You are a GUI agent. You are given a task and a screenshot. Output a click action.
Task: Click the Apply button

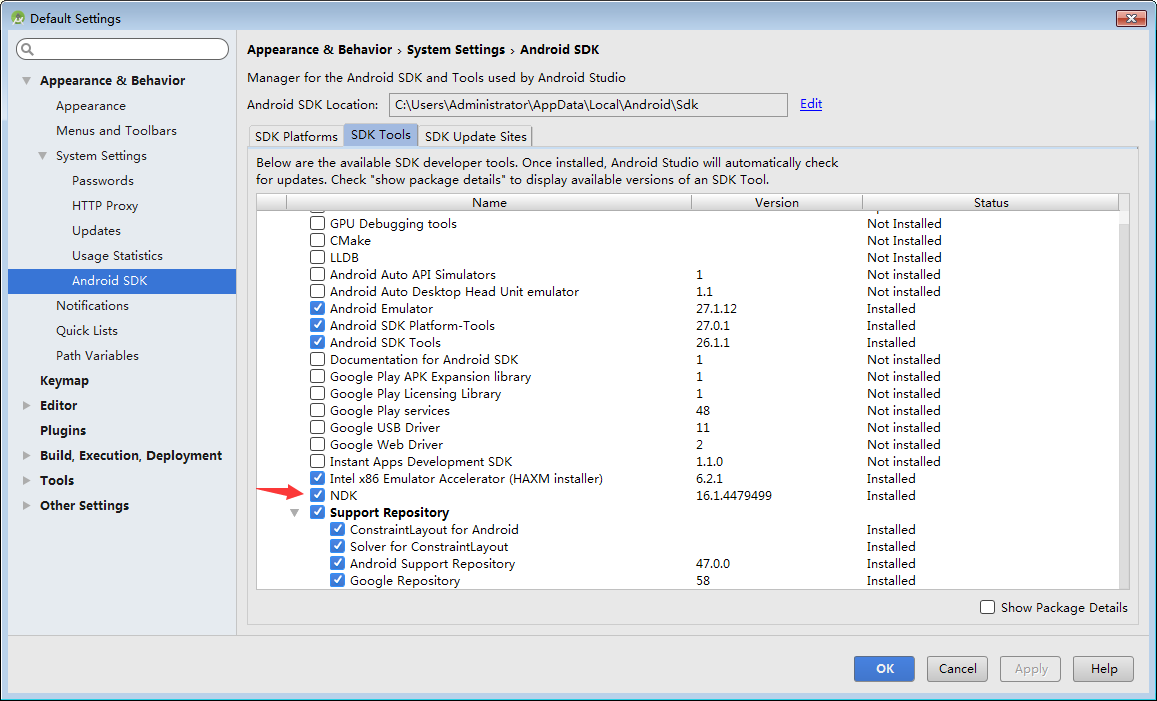tap(1030, 669)
